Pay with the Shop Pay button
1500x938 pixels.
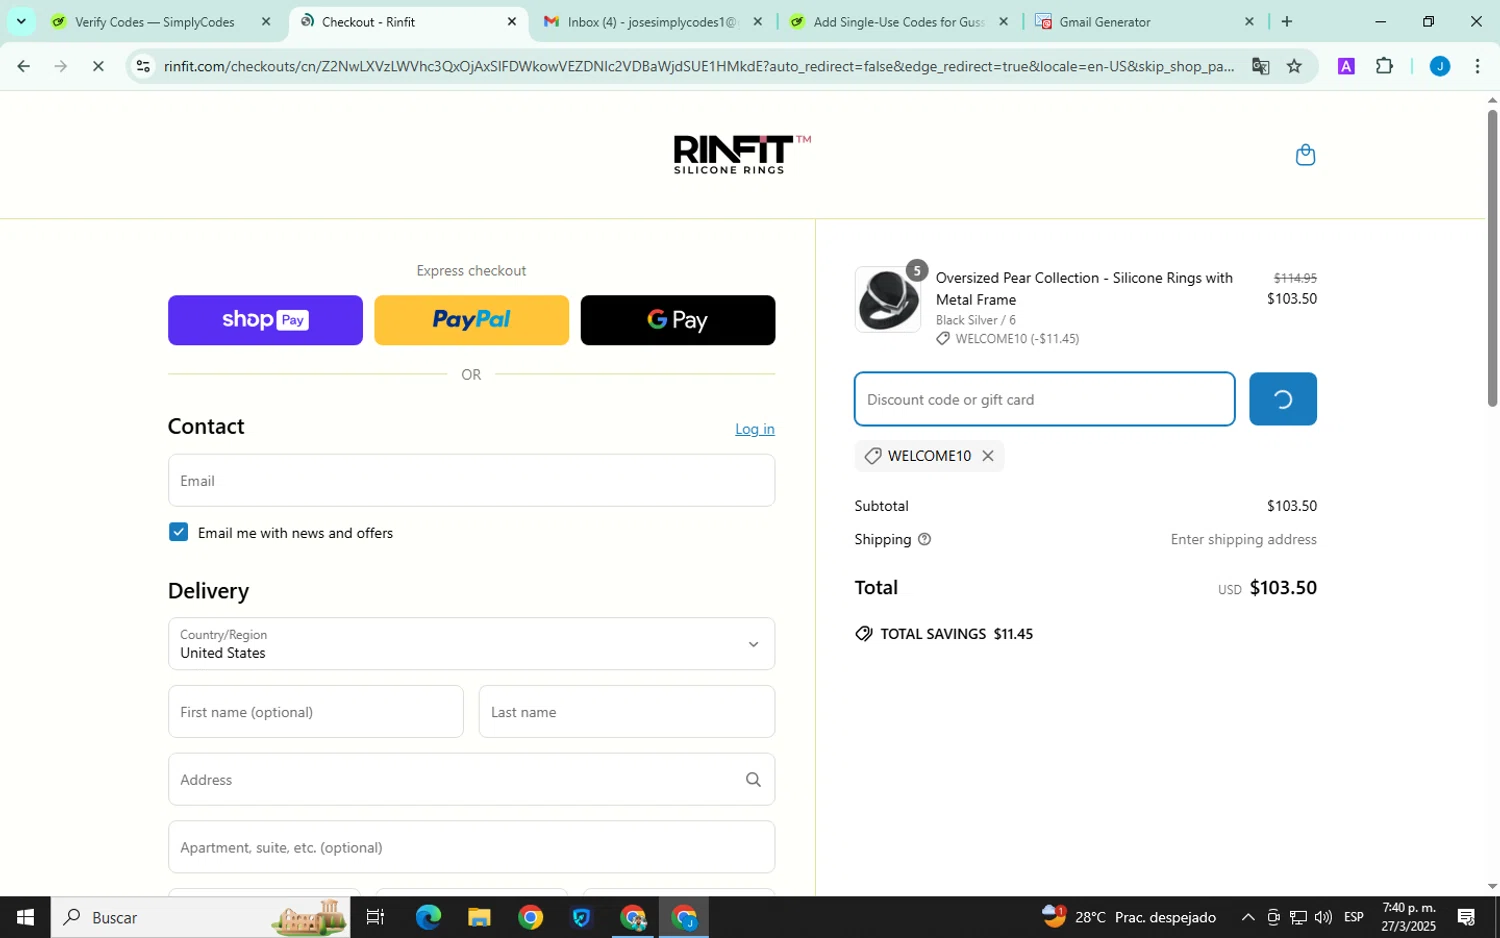[x=265, y=320]
